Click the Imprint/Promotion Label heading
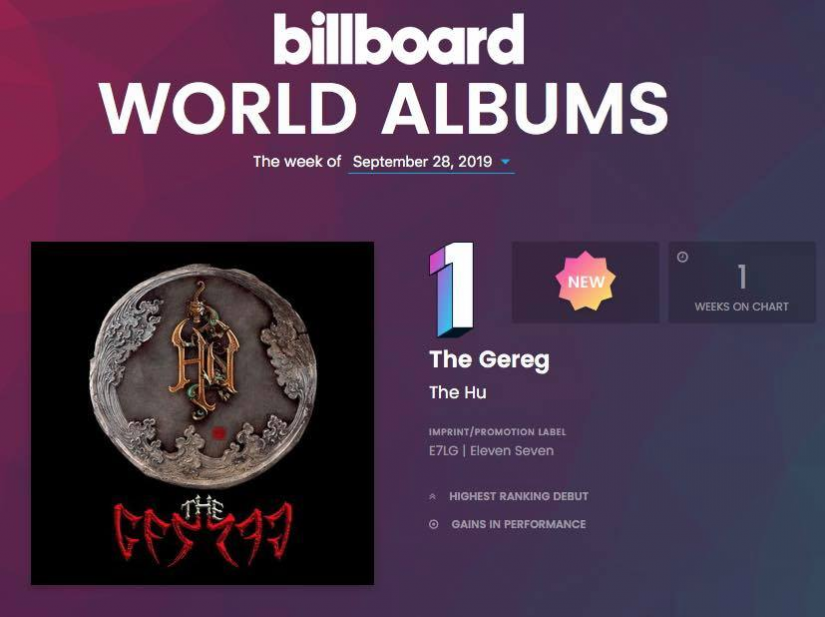This screenshot has width=825, height=617. (x=497, y=432)
